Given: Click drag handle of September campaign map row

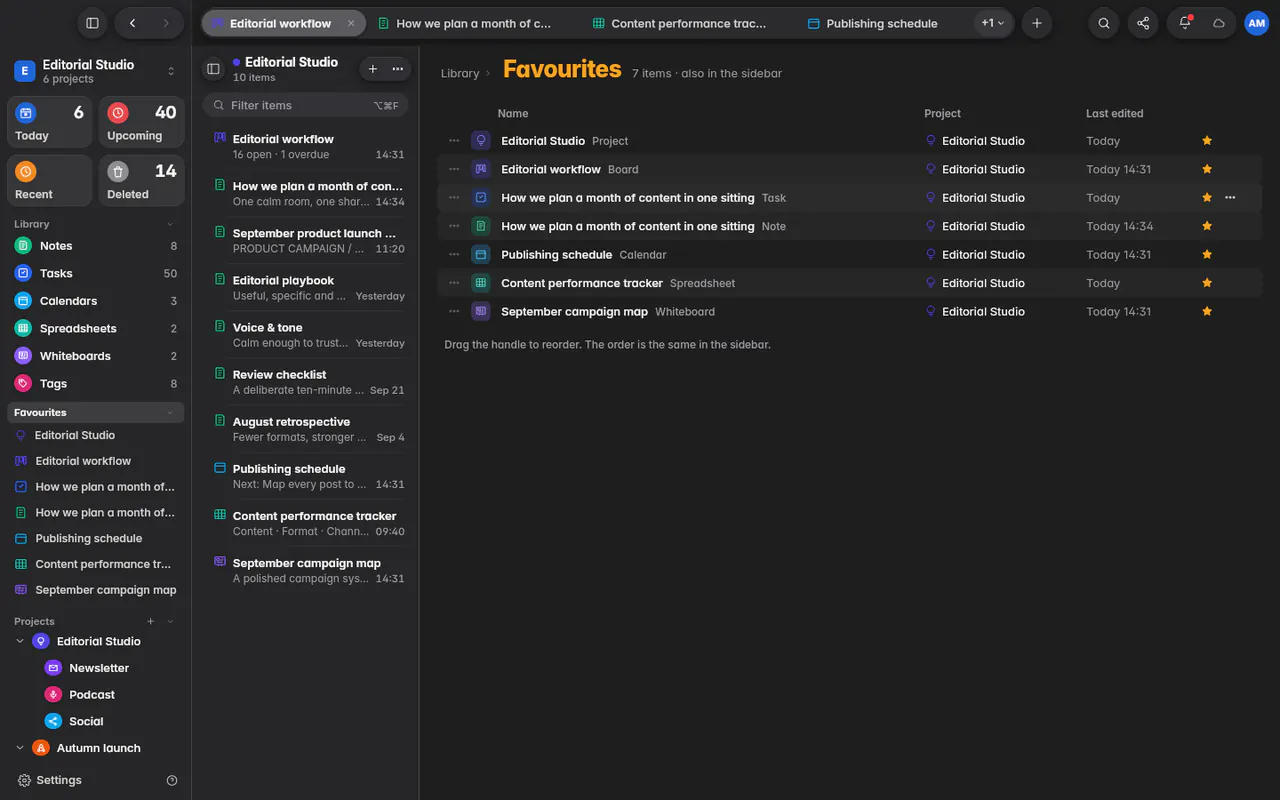Looking at the screenshot, I should (454, 311).
